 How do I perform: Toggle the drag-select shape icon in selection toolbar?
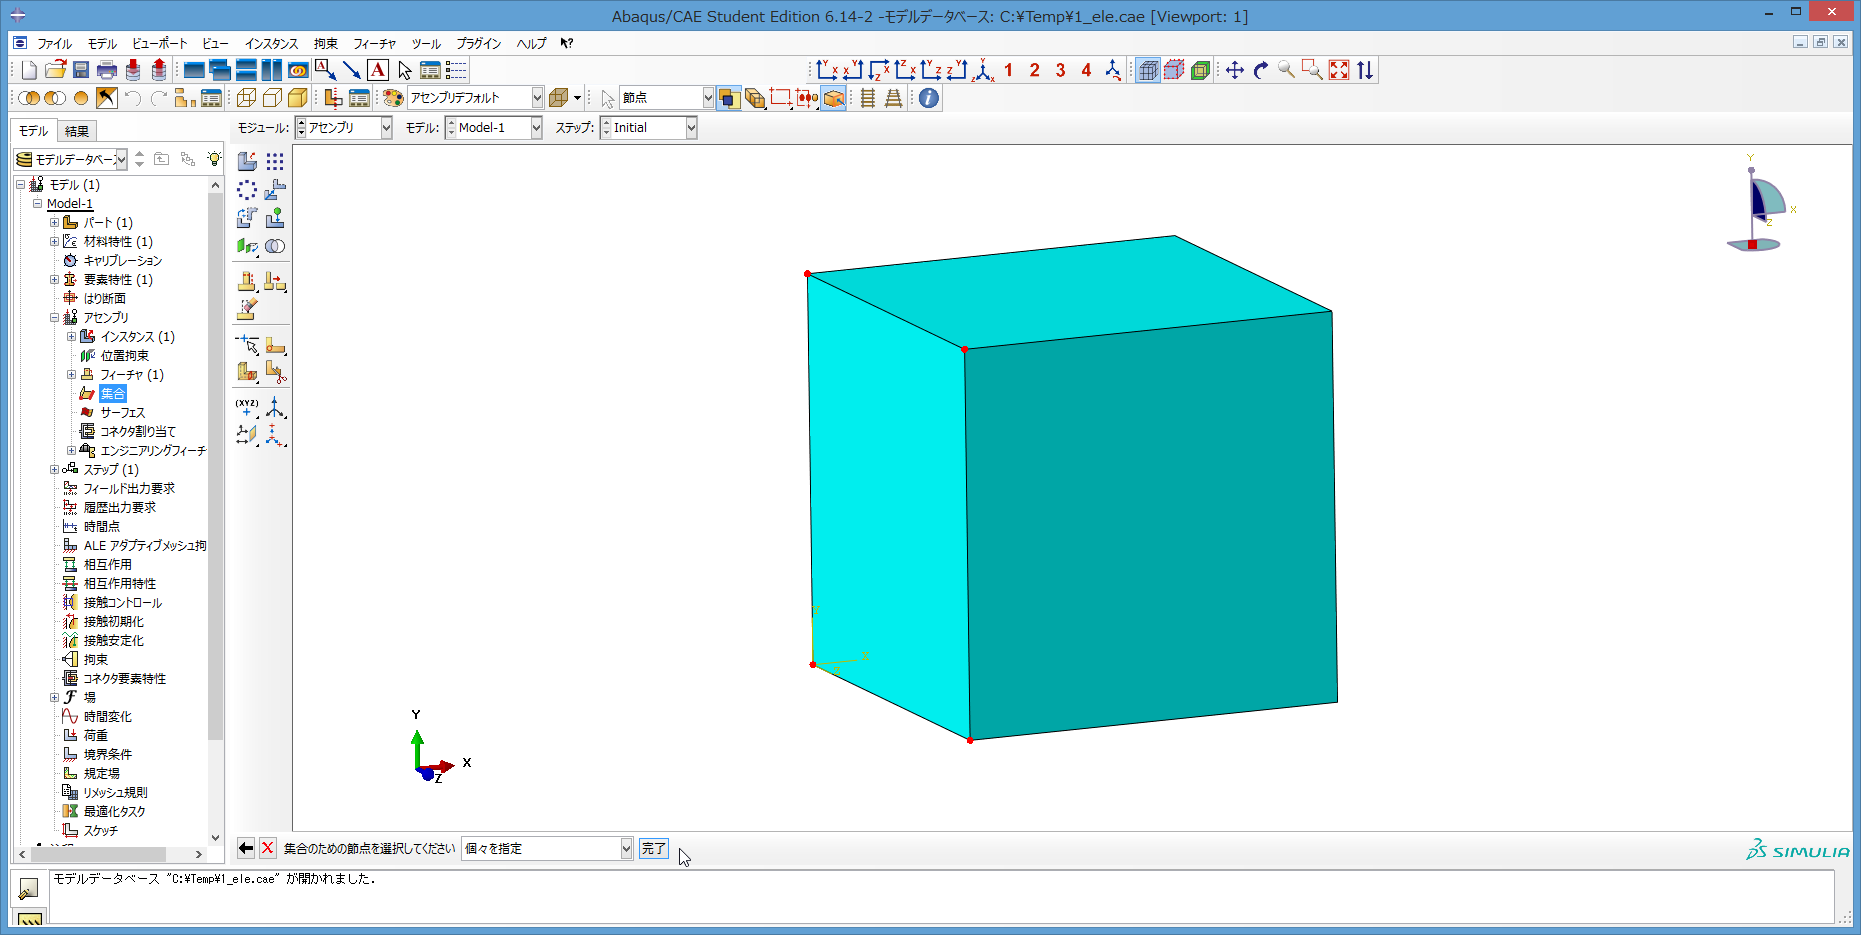pos(781,98)
